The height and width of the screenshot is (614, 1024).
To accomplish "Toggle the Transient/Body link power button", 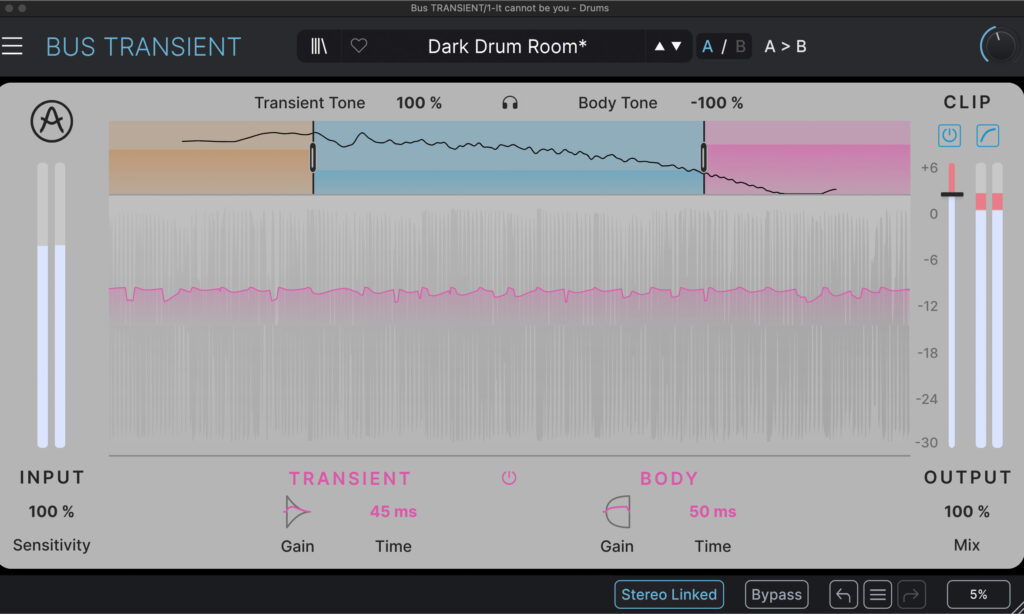I will [x=509, y=478].
